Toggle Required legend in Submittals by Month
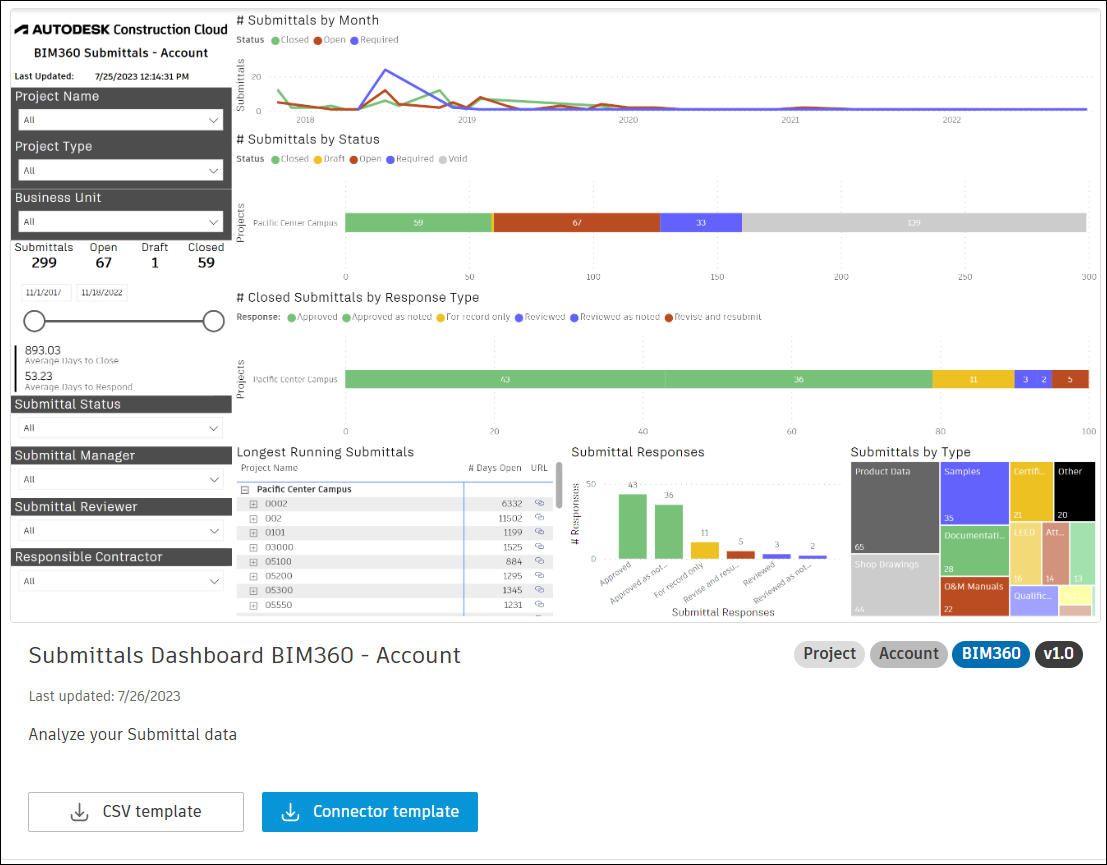 (x=374, y=40)
